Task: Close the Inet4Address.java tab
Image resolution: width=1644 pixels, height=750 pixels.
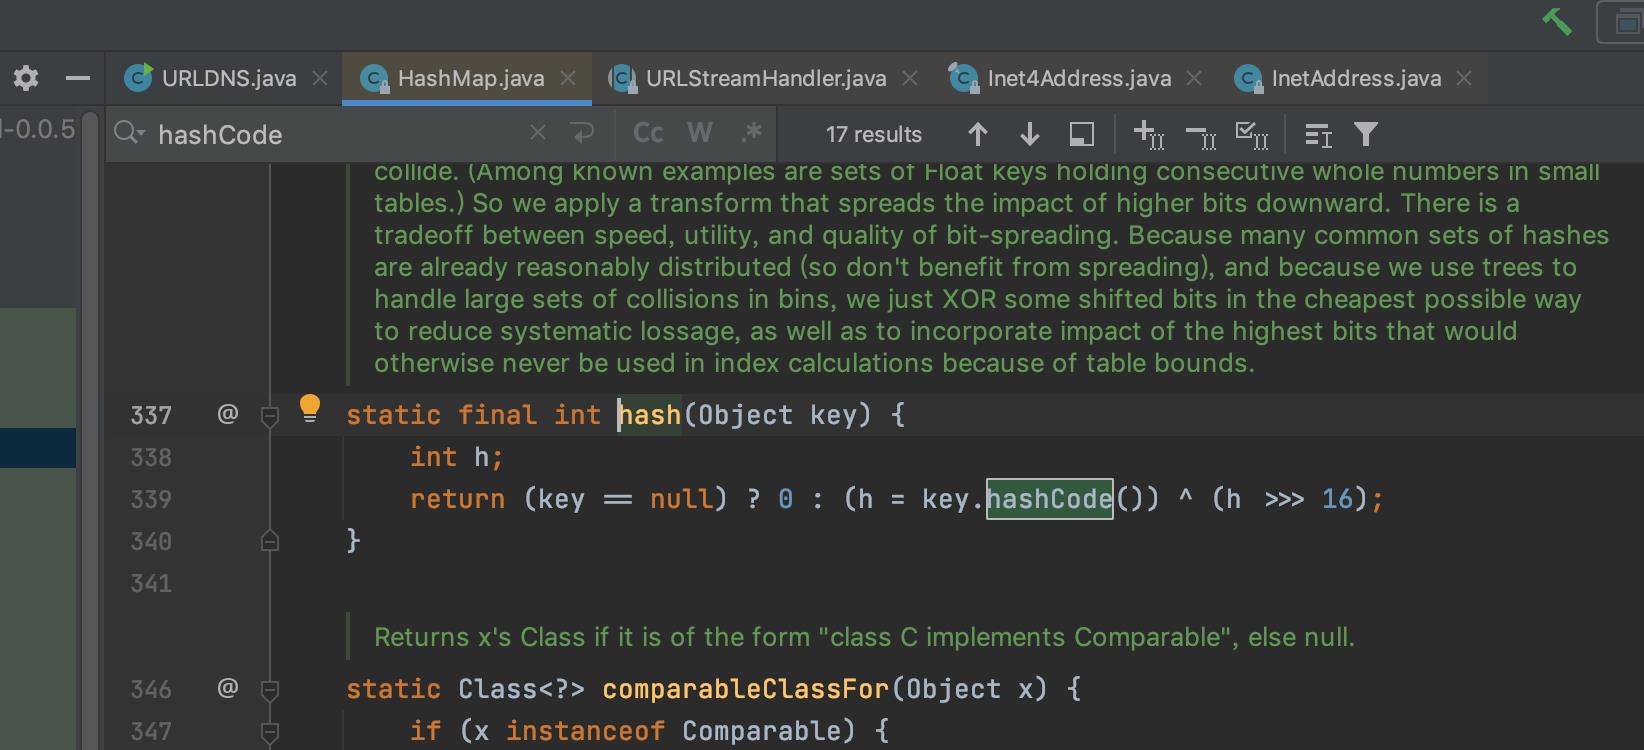Action: (x=1194, y=78)
